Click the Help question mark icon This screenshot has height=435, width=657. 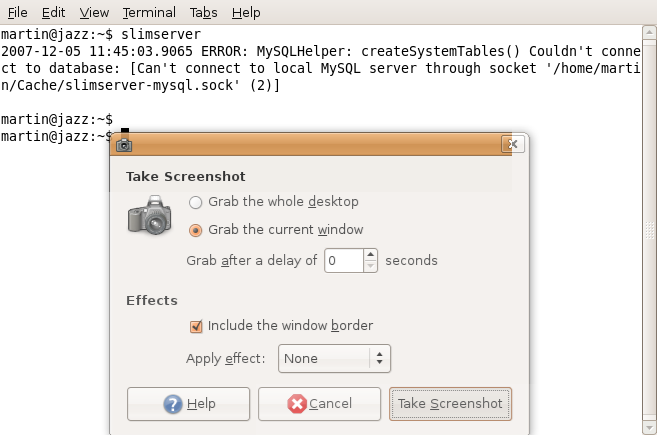(173, 404)
